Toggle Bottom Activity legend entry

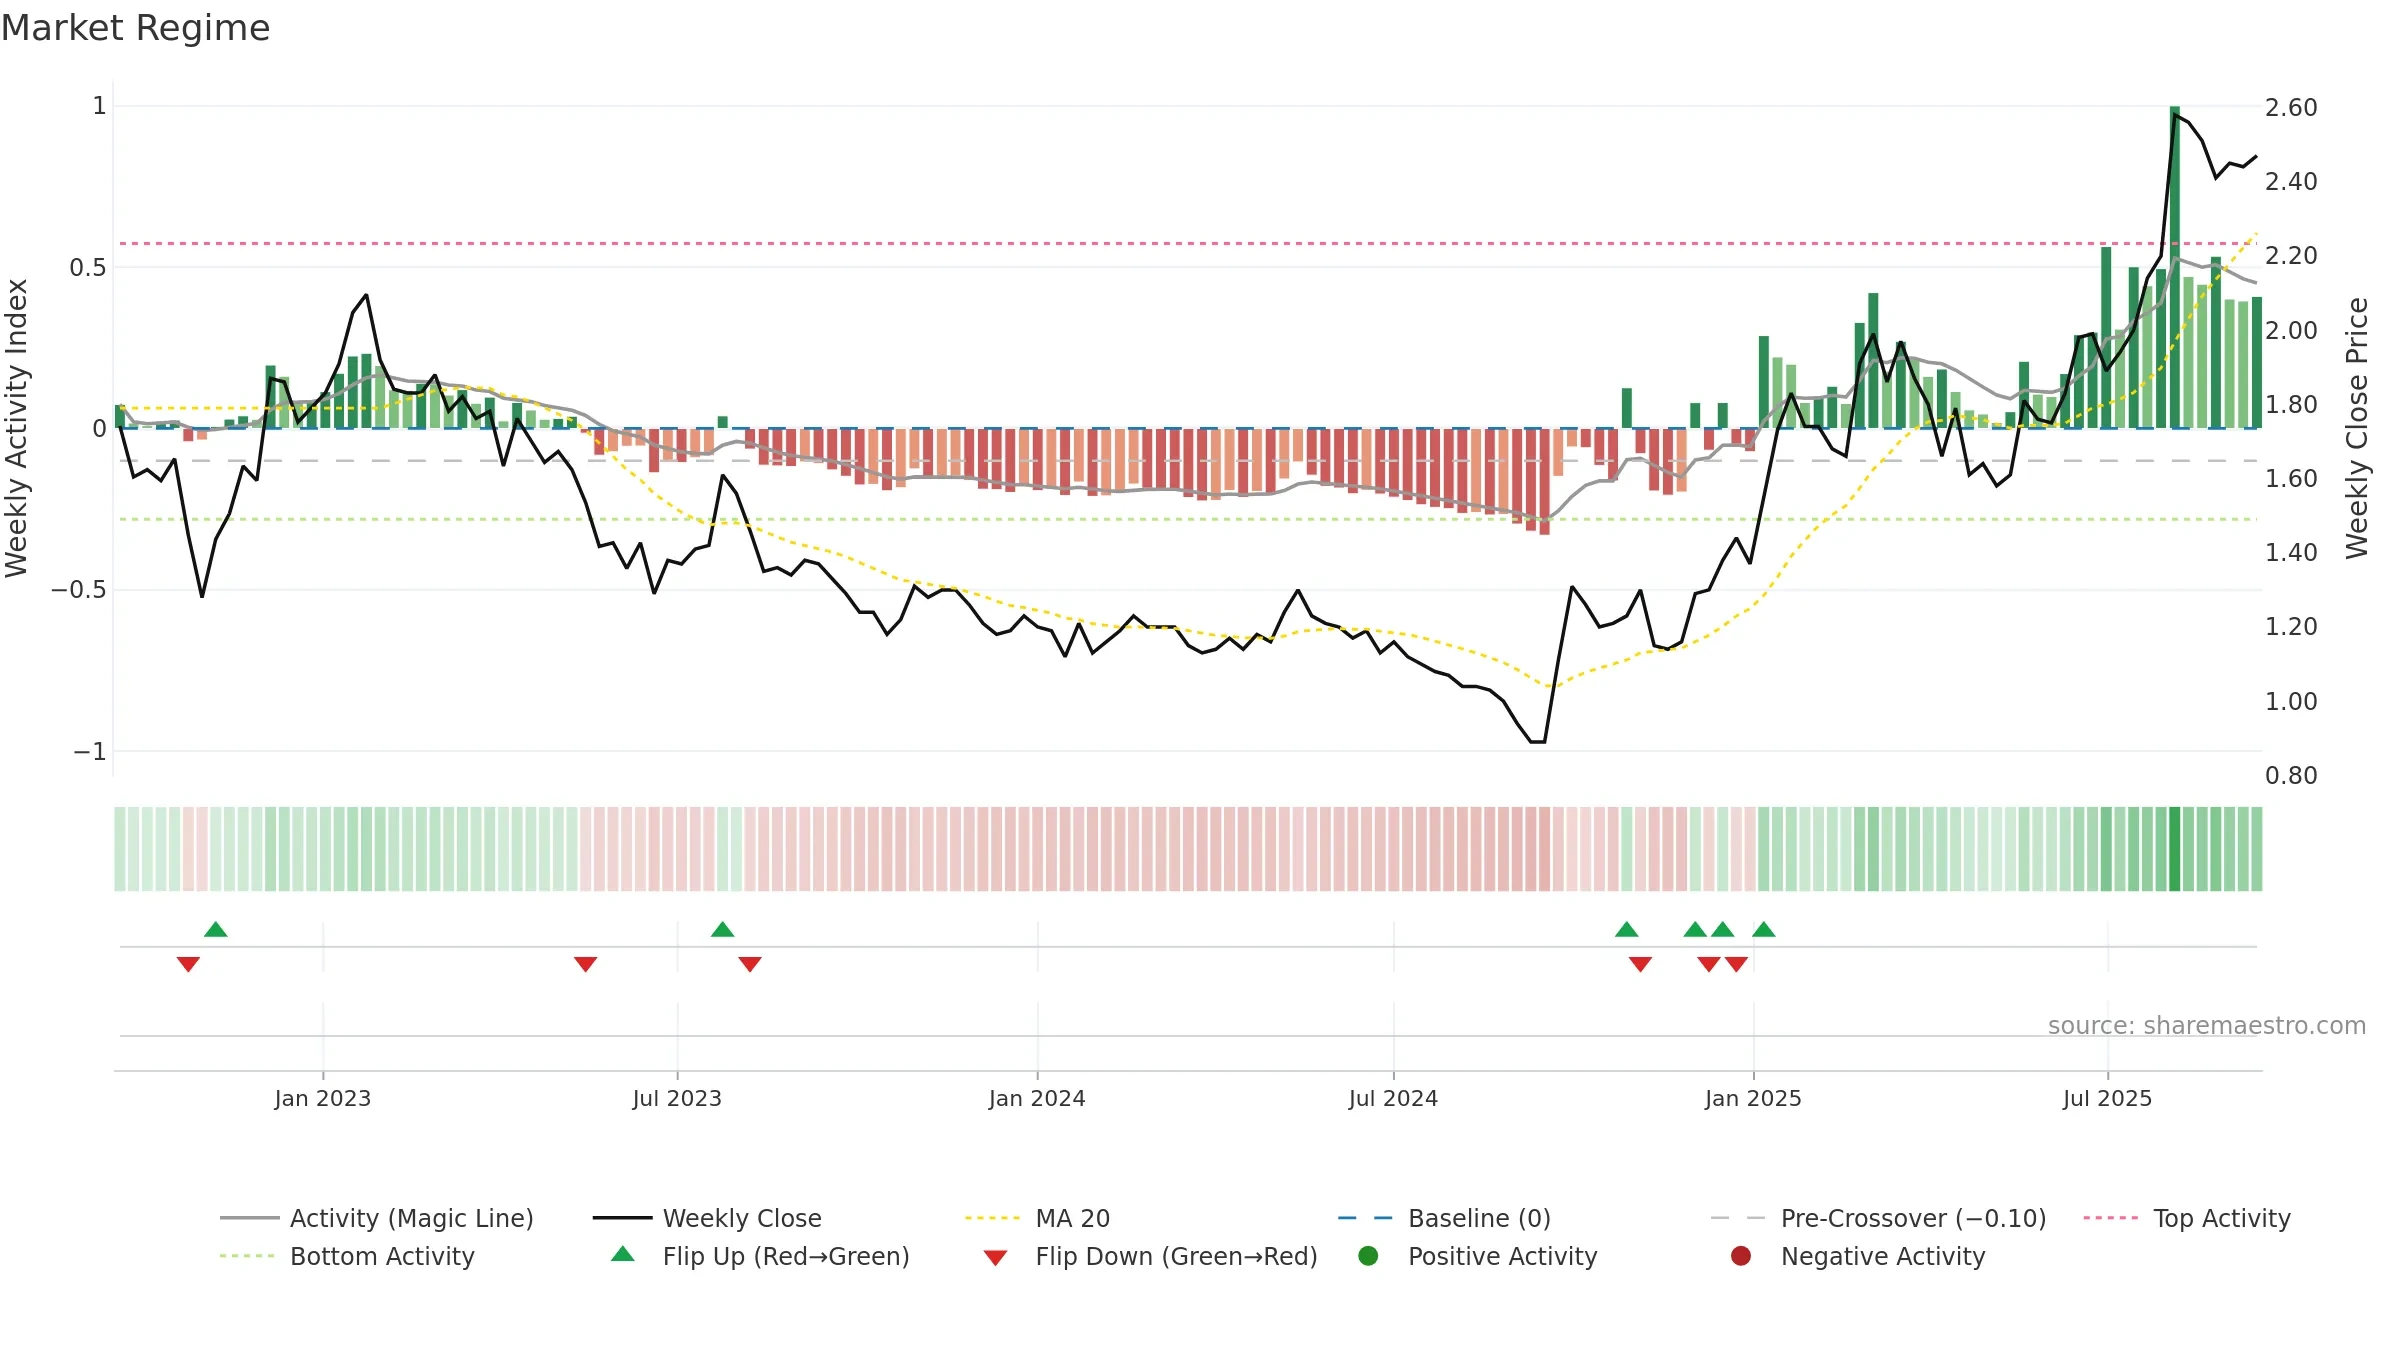(347, 1256)
